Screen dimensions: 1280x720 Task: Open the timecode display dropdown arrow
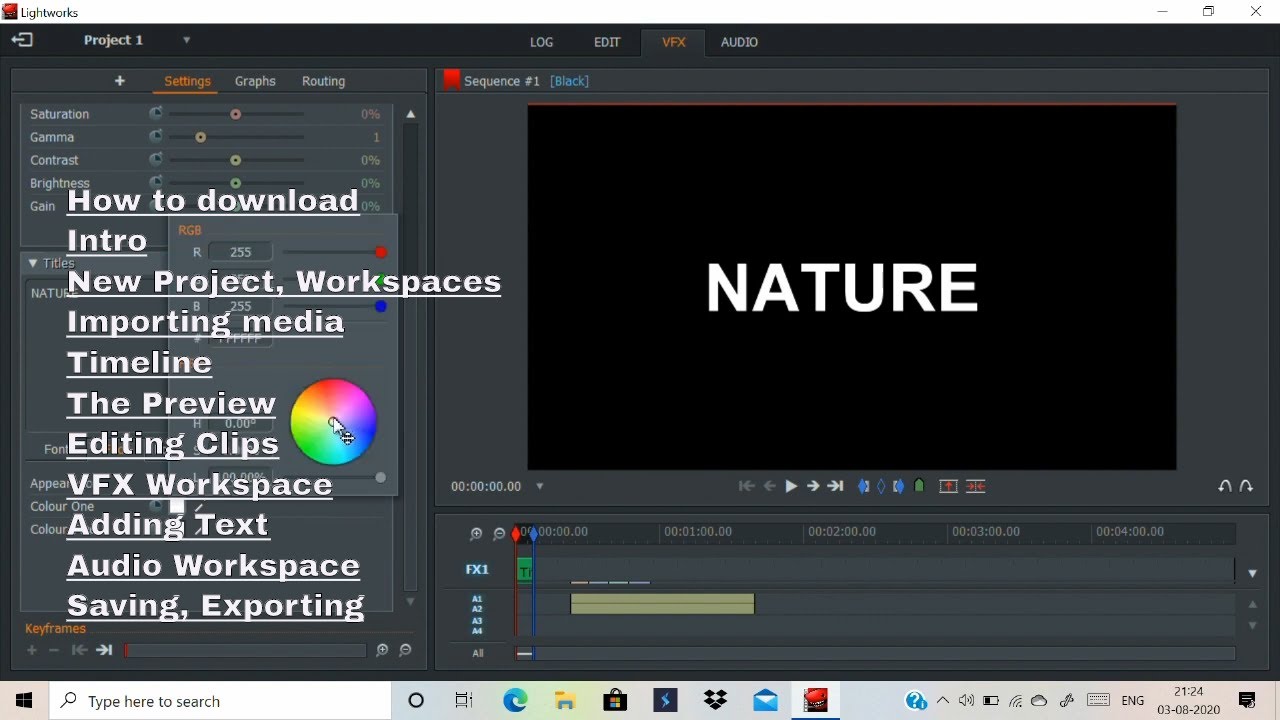(540, 487)
